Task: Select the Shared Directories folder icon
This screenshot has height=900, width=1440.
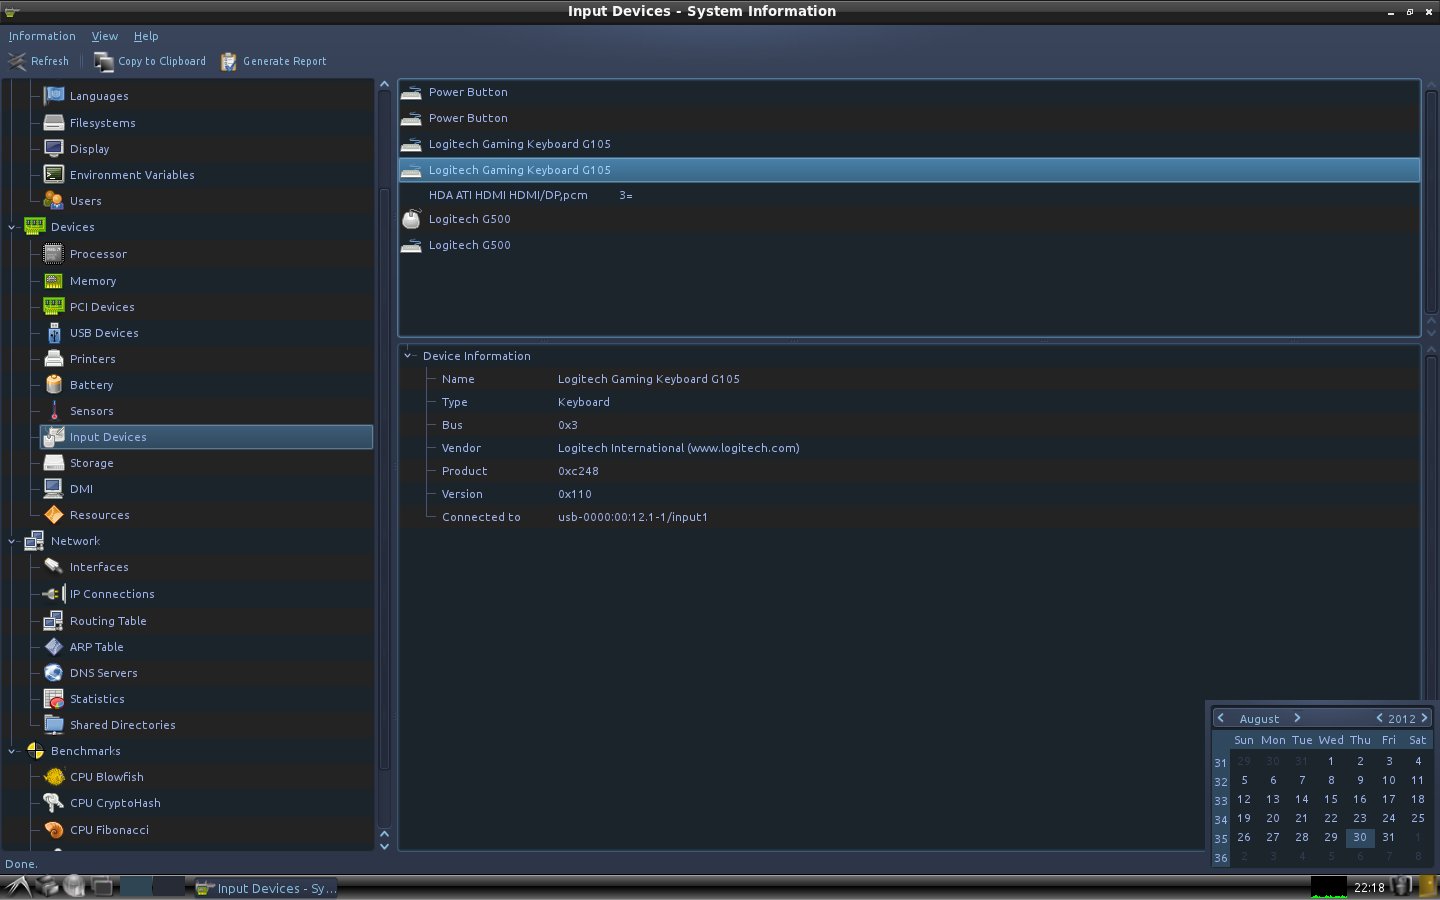Action: coord(54,725)
